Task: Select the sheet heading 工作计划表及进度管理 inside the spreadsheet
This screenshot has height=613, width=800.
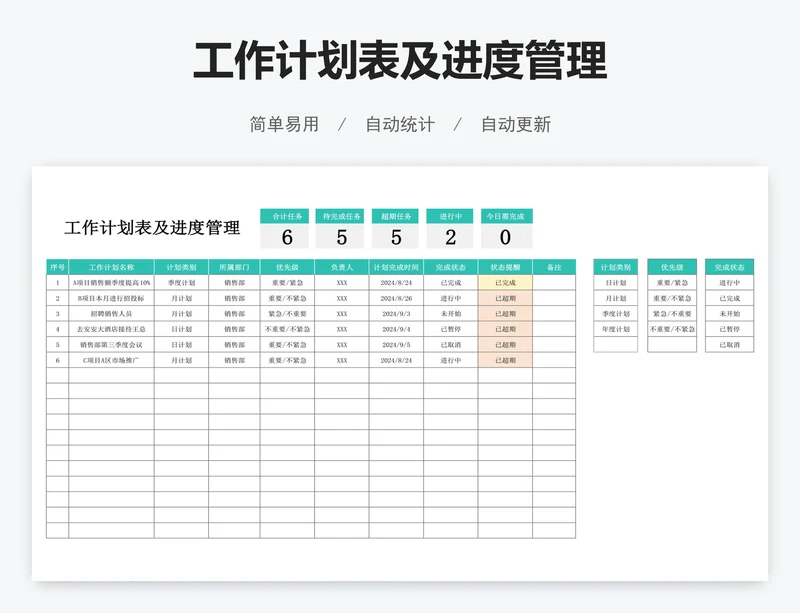Action: 152,228
